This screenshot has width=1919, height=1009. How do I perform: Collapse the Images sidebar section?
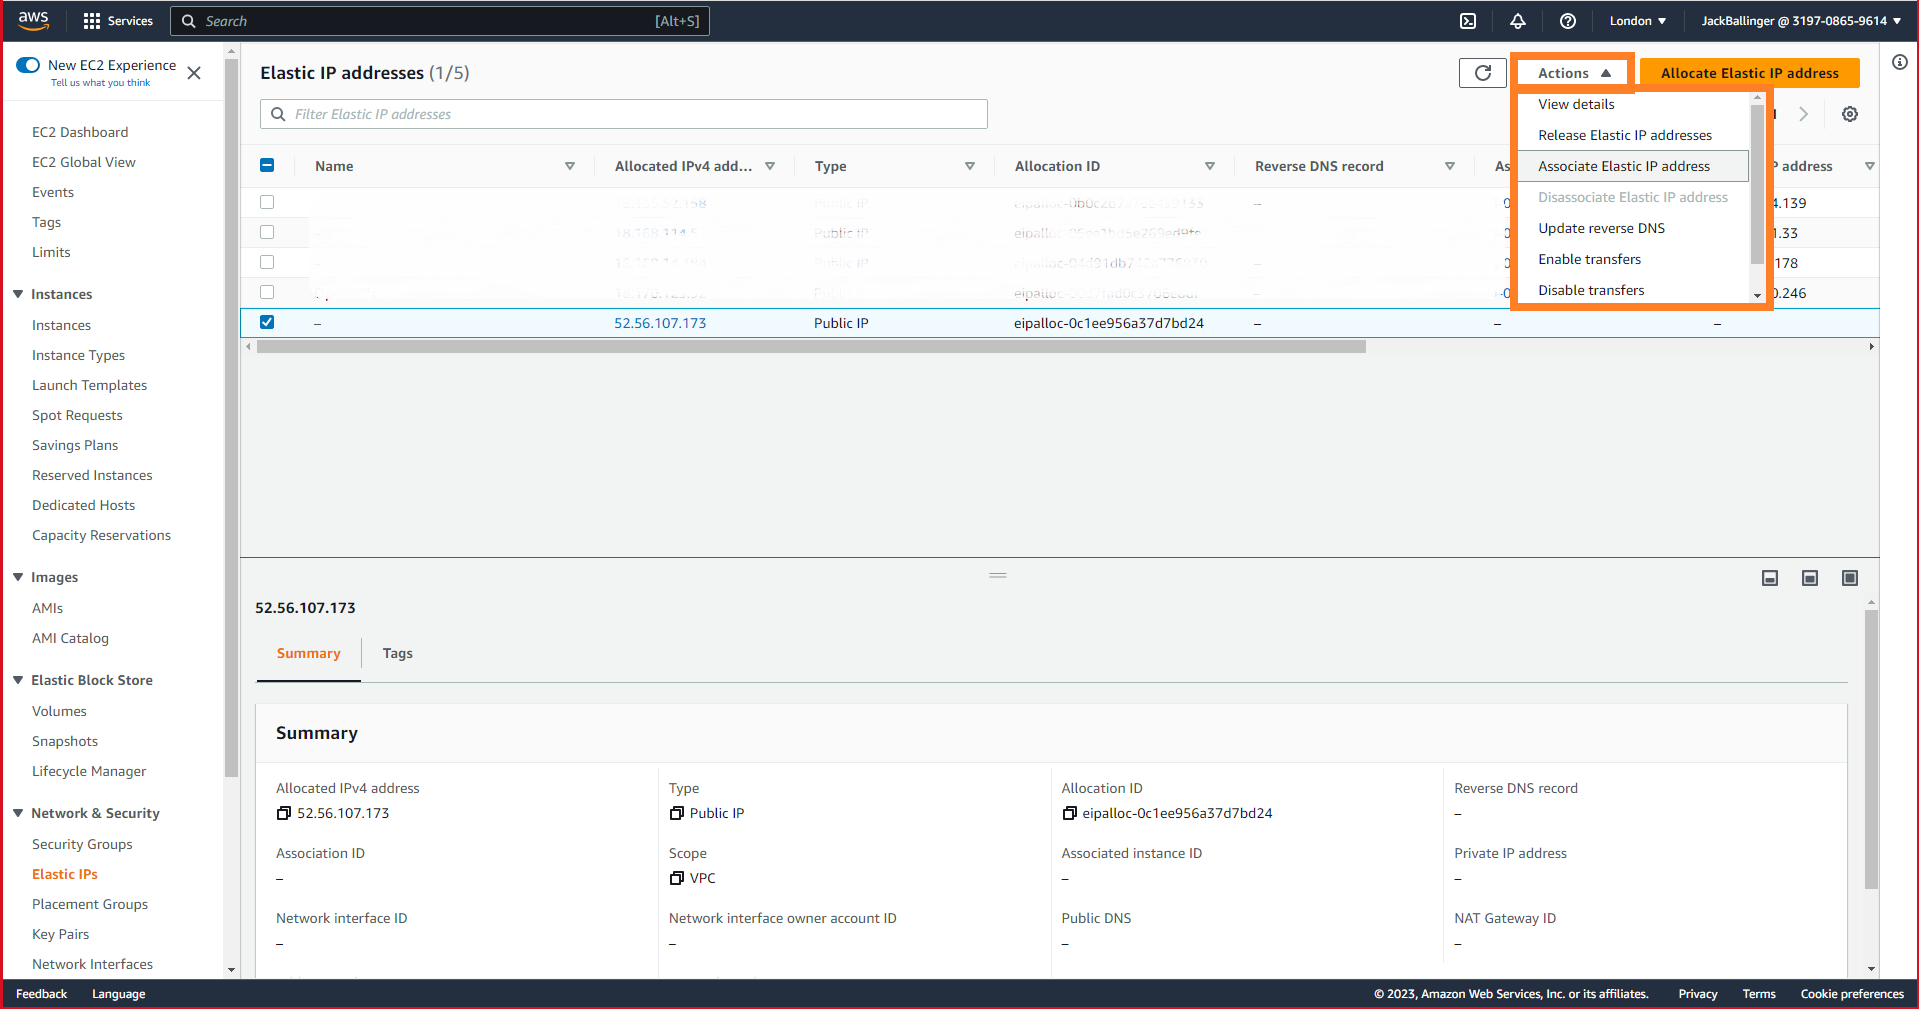click(x=18, y=577)
